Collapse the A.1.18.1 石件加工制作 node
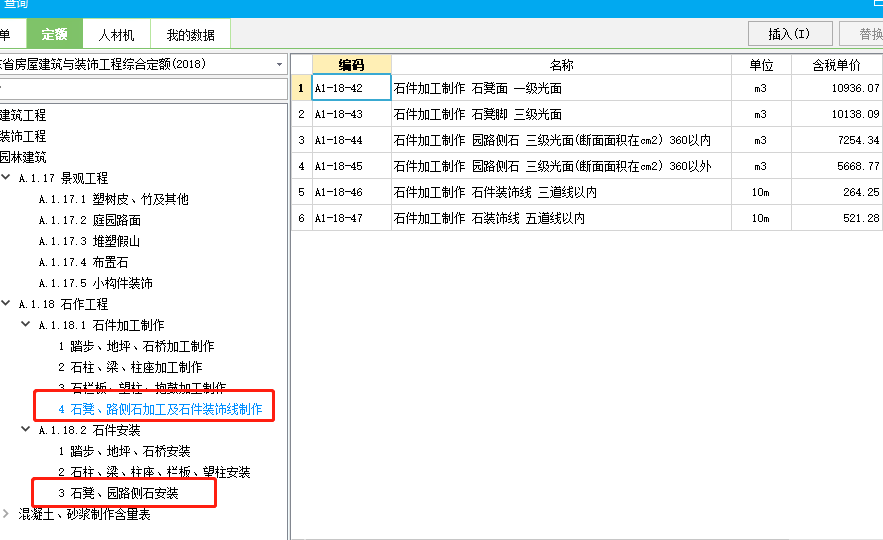This screenshot has width=883, height=540. point(26,324)
